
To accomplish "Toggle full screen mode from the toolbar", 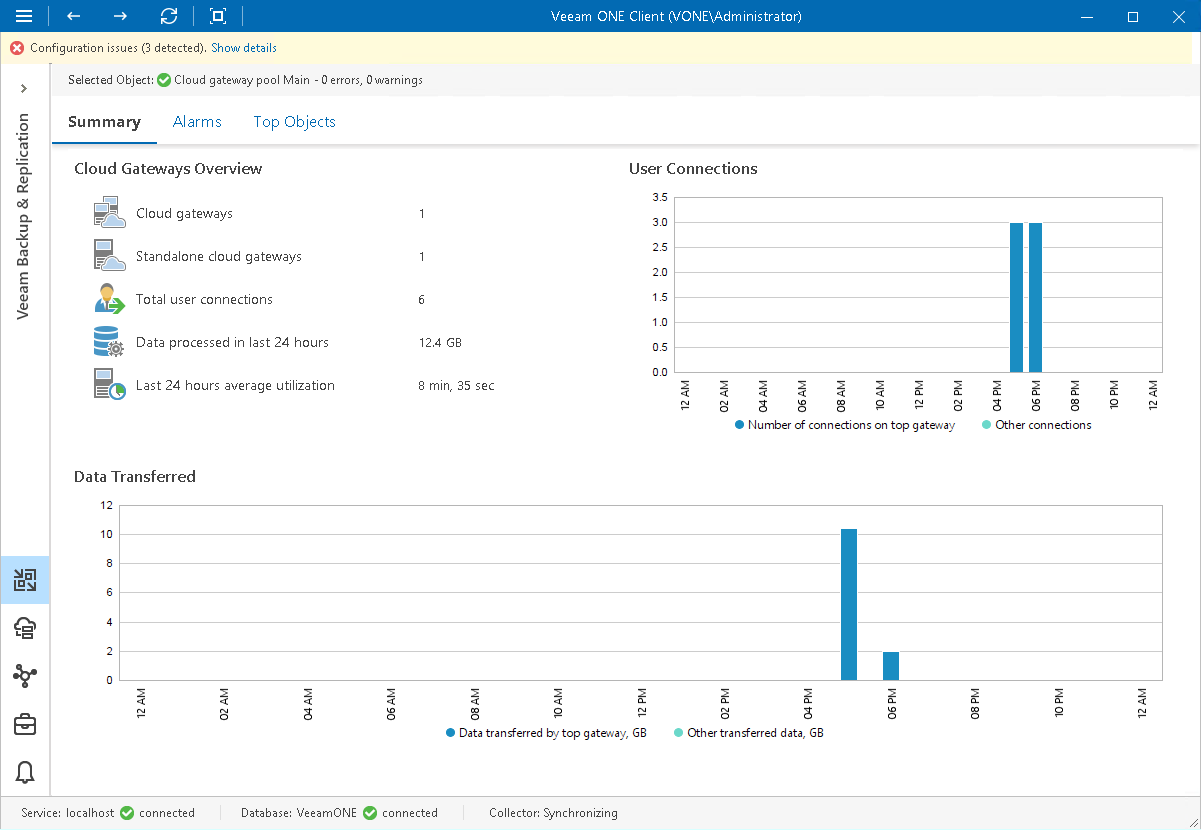I will click(217, 16).
